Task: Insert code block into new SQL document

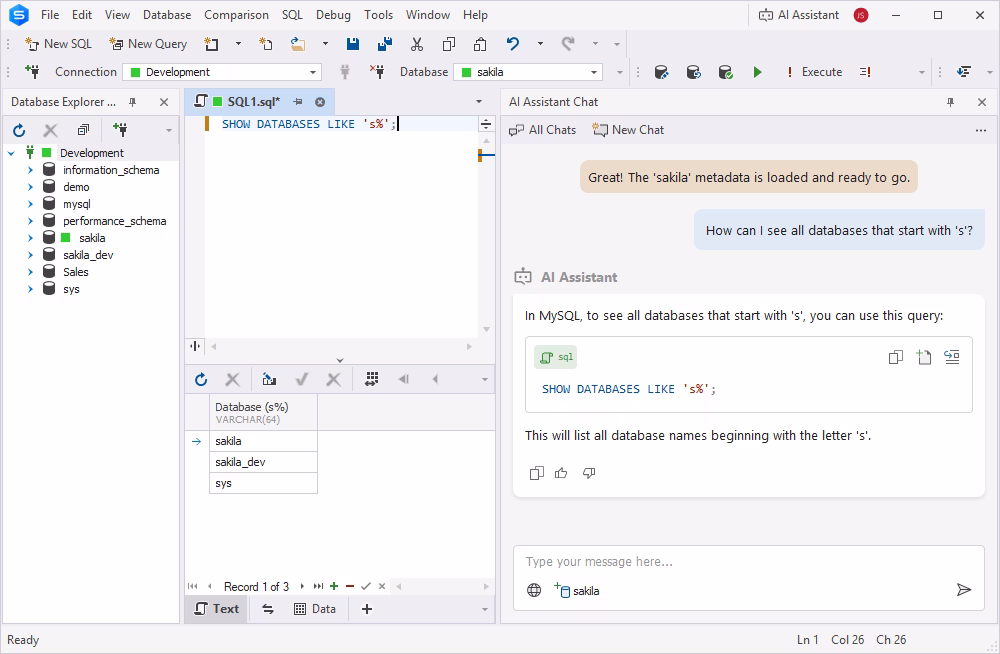Action: pos(923,357)
